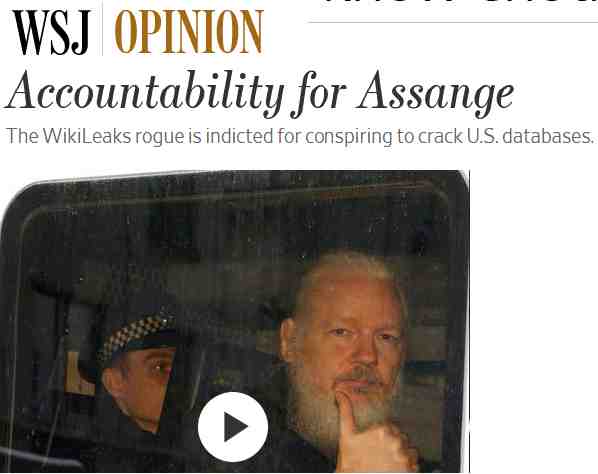Viewport: 598px width, 474px height.
Task: Click the checkered police cap in photo
Action: click(x=137, y=334)
